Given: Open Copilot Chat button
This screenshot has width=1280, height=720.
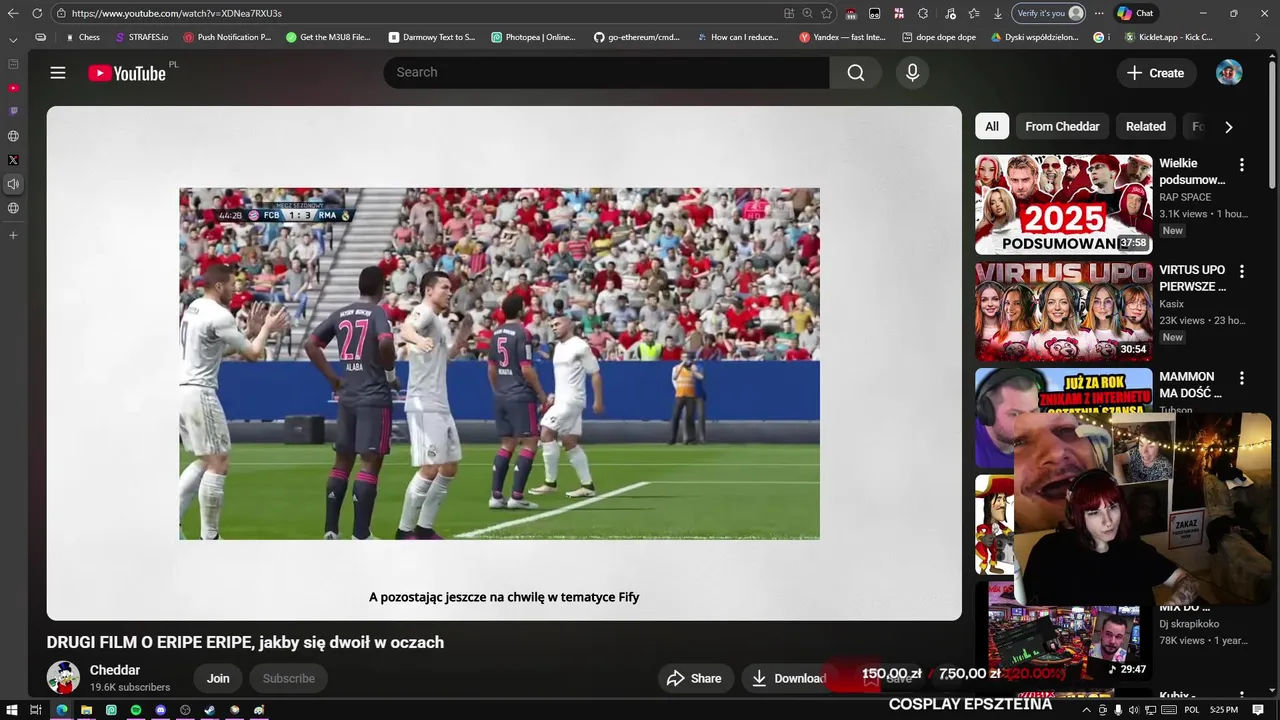Looking at the screenshot, I should [1136, 13].
